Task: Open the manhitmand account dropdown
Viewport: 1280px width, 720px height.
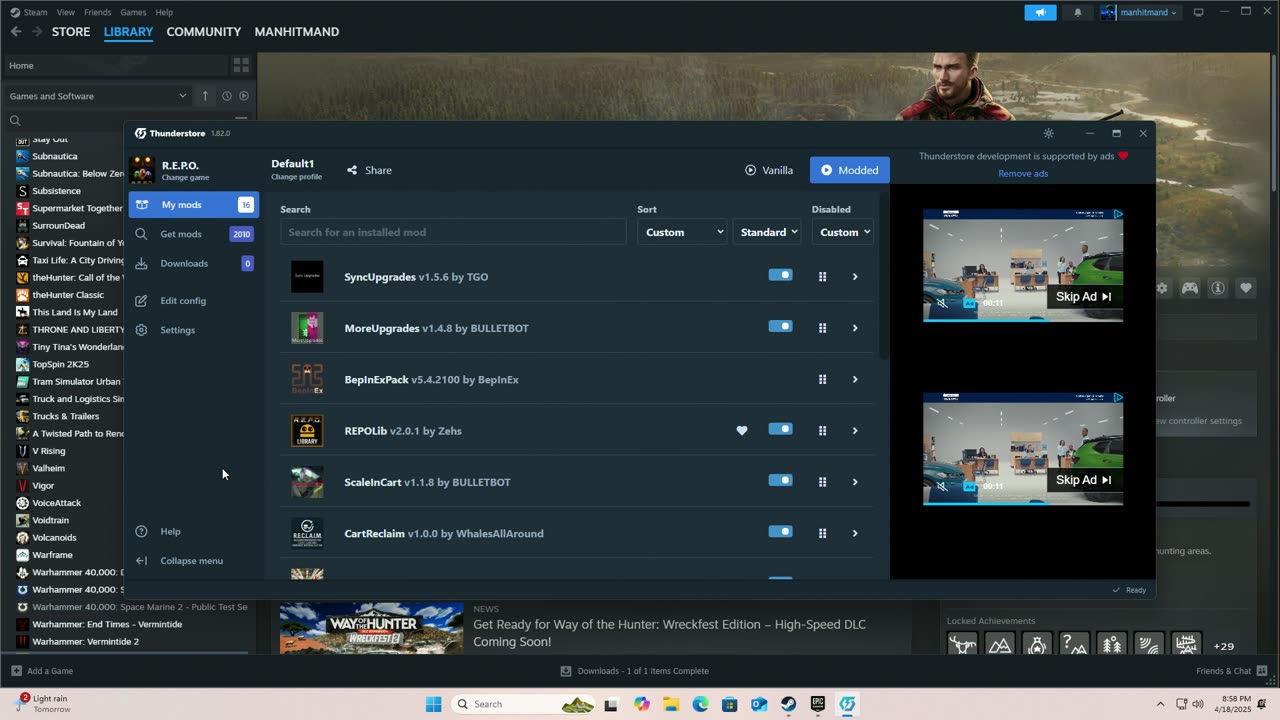Action: 1139,12
